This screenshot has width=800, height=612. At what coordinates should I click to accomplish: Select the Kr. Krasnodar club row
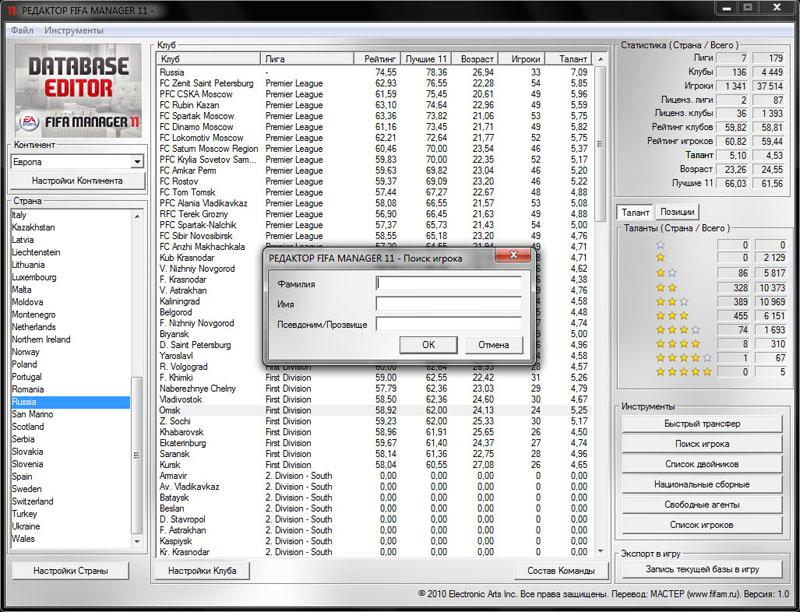click(374, 552)
